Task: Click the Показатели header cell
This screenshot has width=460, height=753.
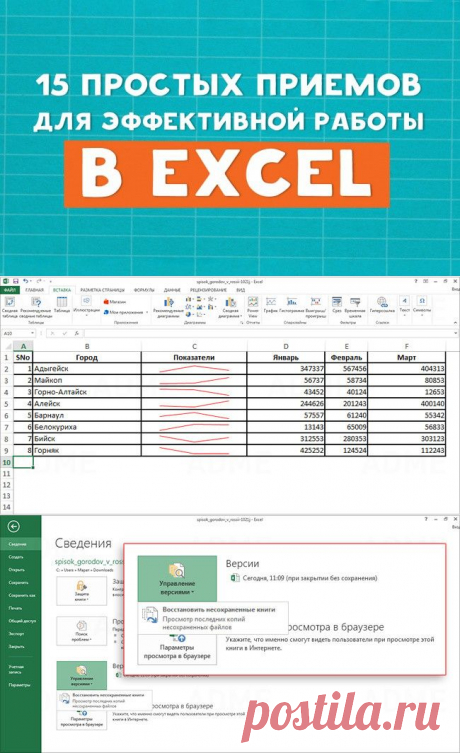Action: coord(194,357)
